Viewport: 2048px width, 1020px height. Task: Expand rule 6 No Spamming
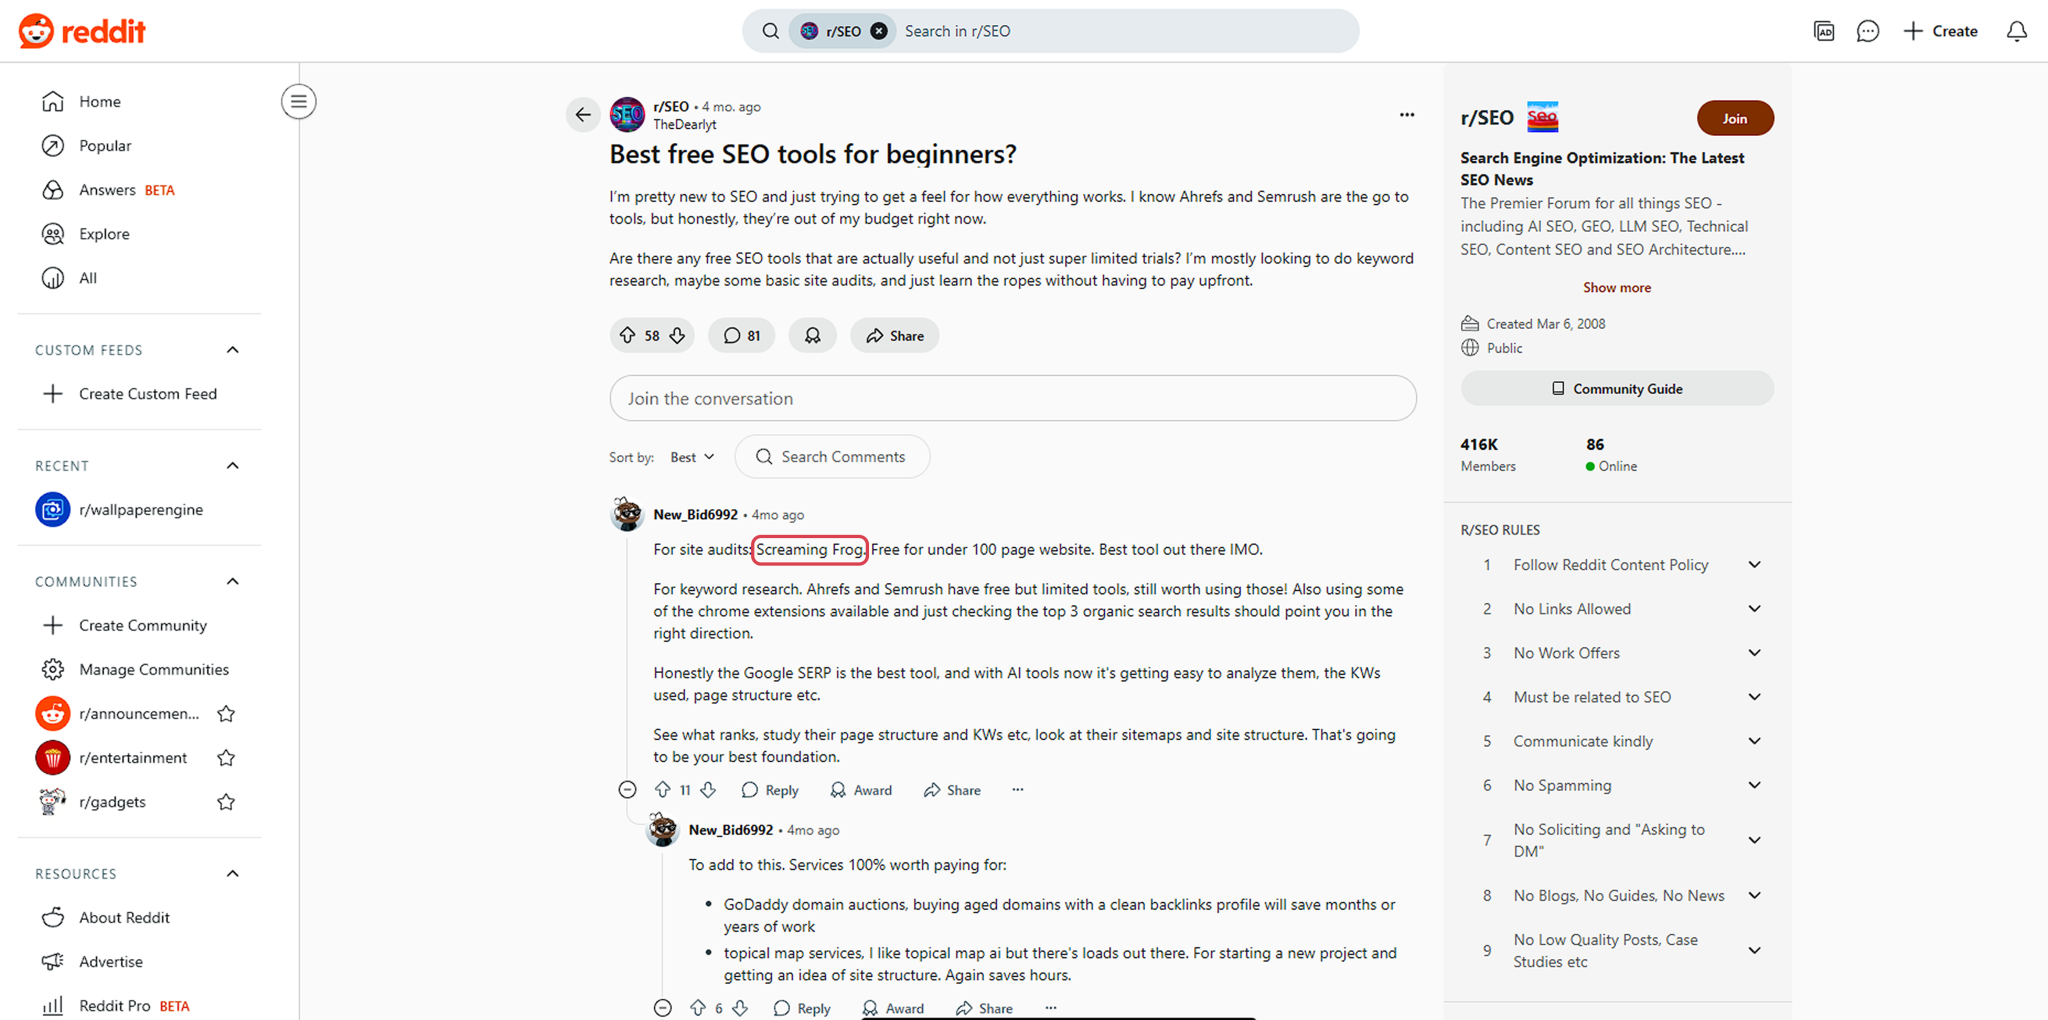point(1754,785)
